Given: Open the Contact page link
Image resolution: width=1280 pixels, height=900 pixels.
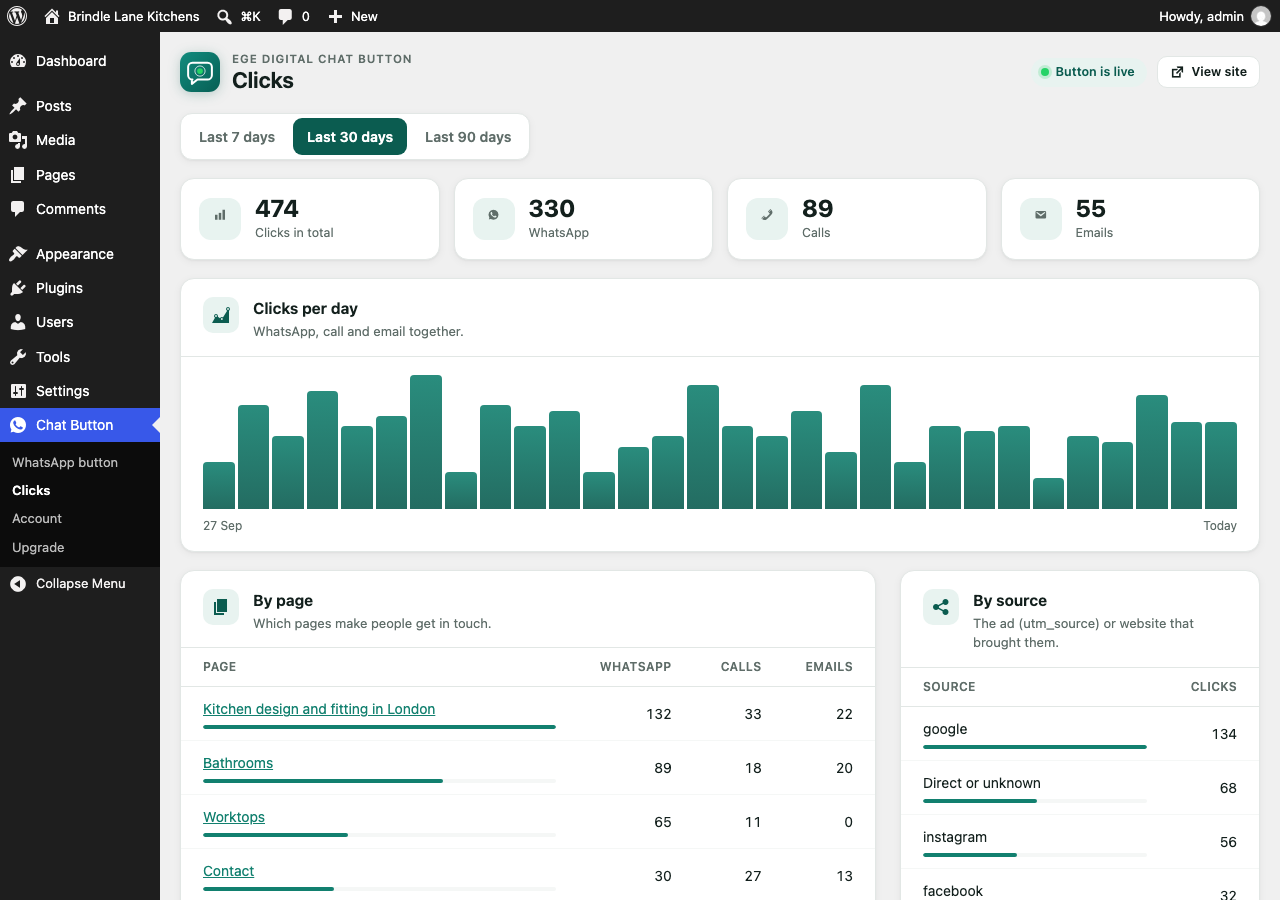Looking at the screenshot, I should coord(229,871).
